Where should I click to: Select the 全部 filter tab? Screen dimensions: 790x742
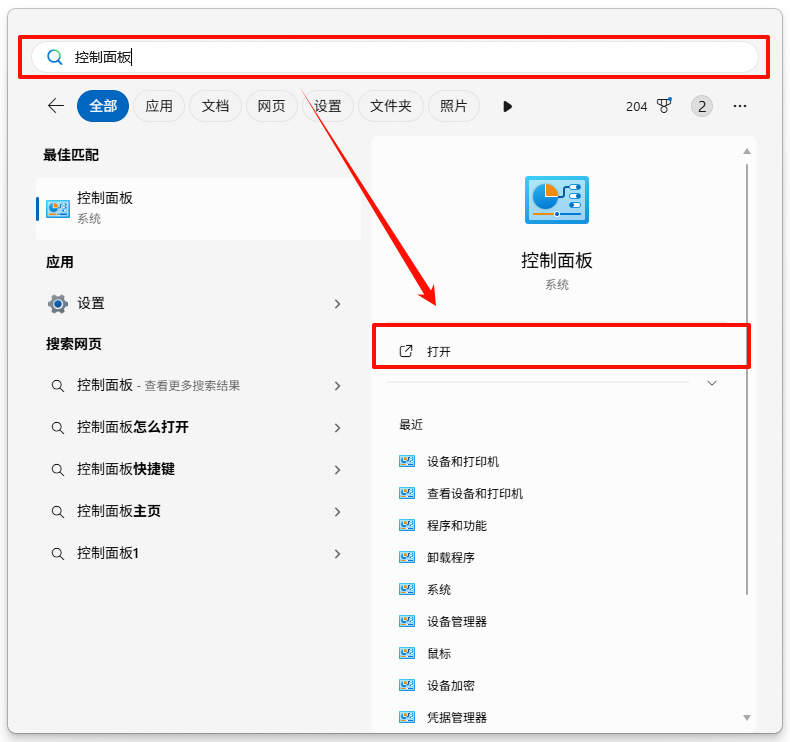tap(103, 106)
